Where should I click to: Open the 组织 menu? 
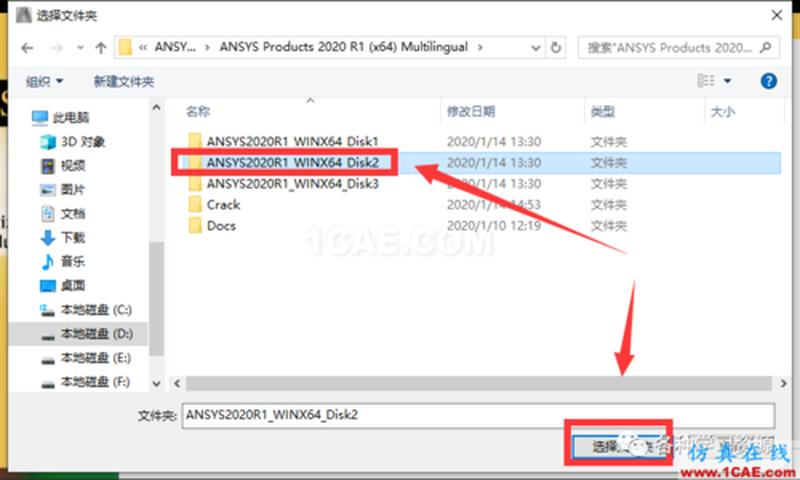[44, 81]
